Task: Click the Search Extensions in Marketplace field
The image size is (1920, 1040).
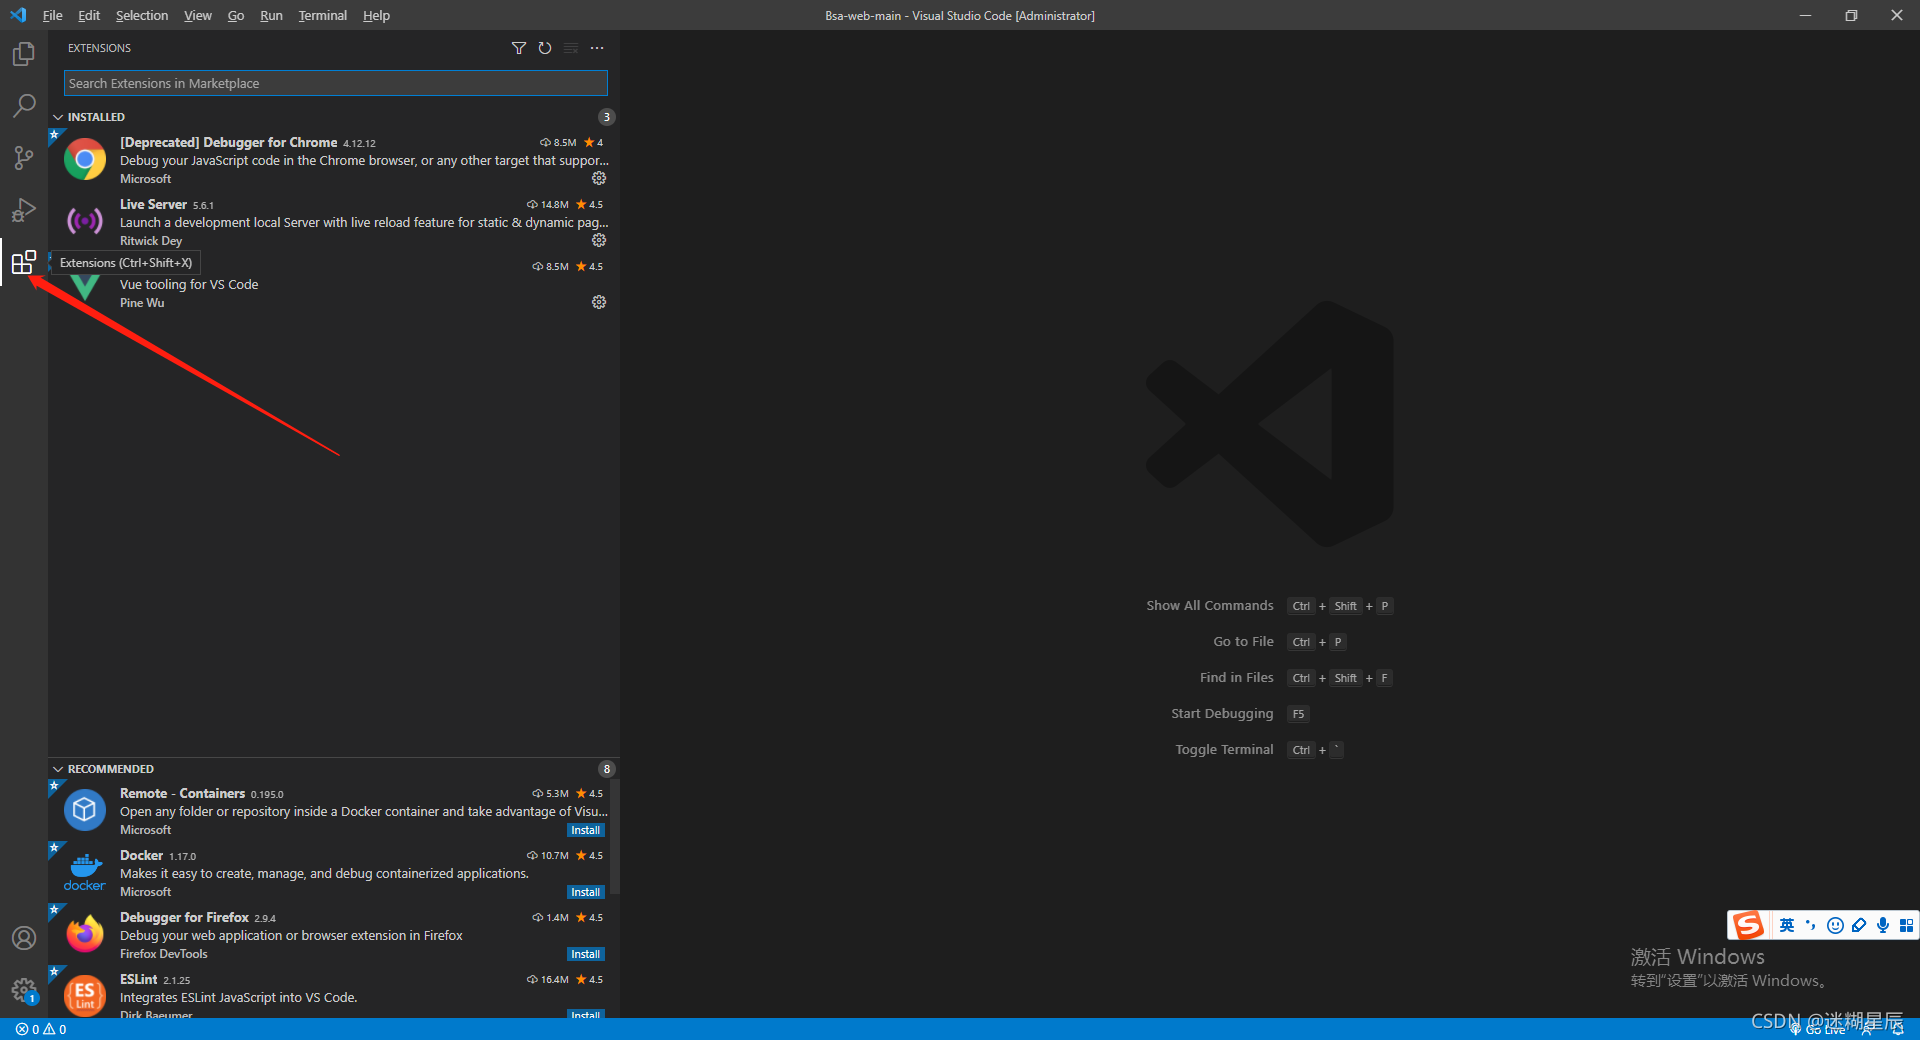Action: point(335,83)
